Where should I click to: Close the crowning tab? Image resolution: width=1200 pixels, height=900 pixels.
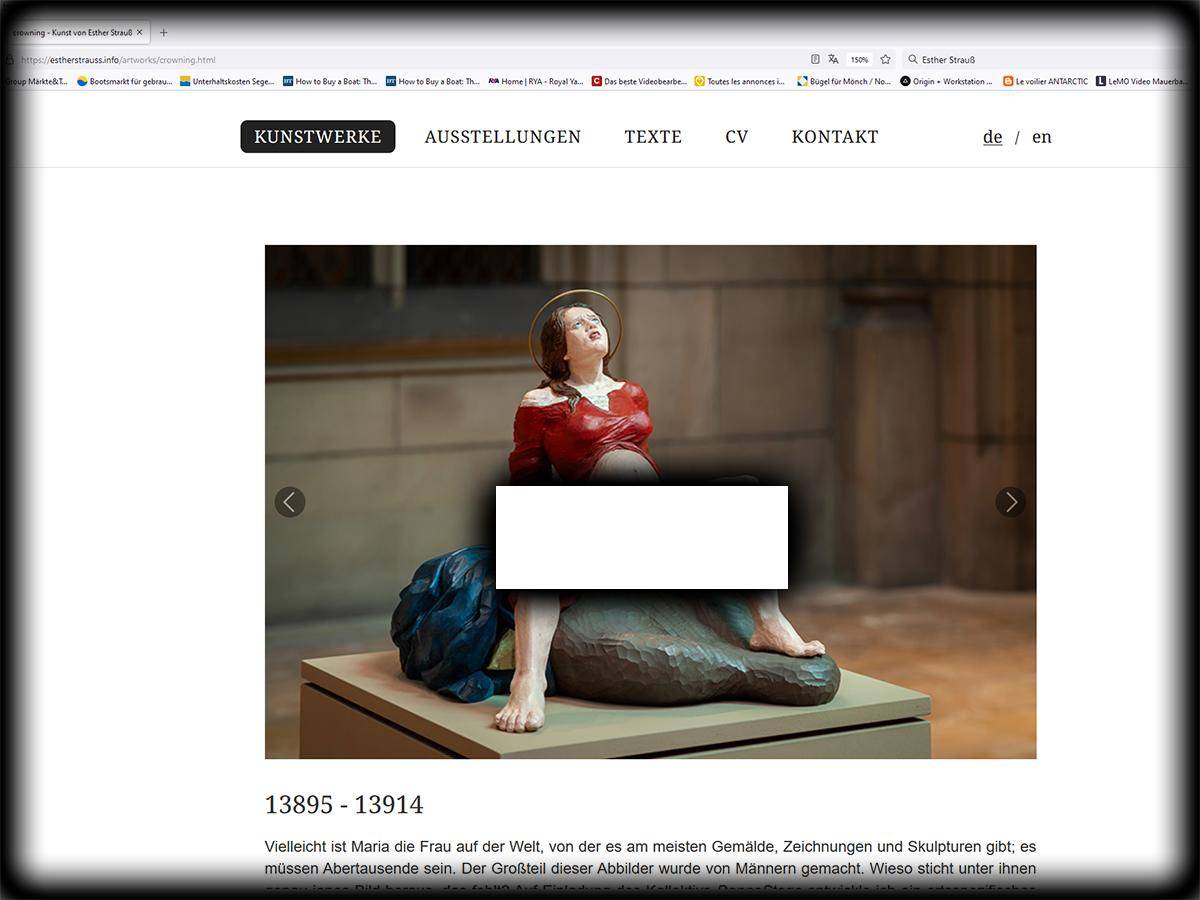point(140,32)
